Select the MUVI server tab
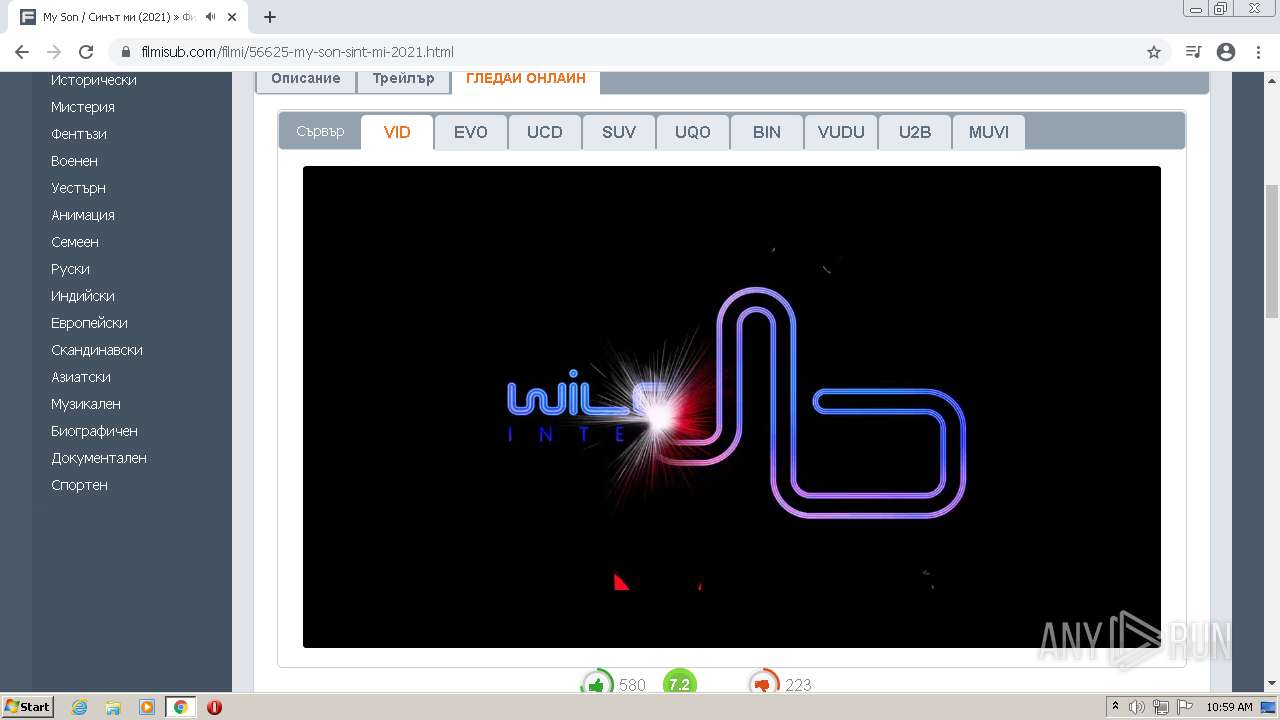The height and width of the screenshot is (720, 1280). coord(989,132)
